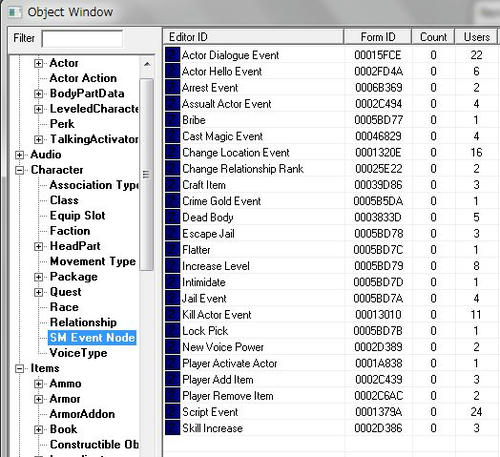Viewport: 500px width, 457px height.
Task: Select Faction in the tree
Action: (x=70, y=231)
